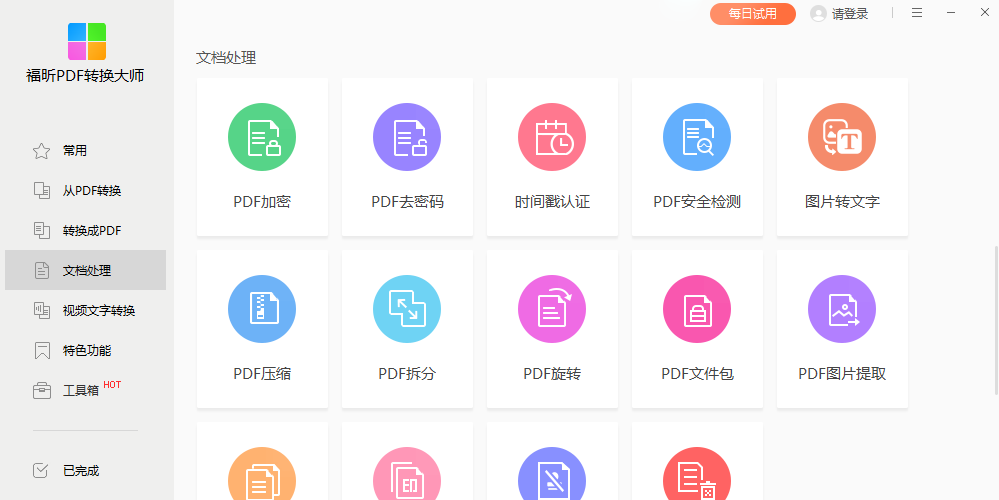Minimize the application window
Image resolution: width=999 pixels, height=500 pixels.
[x=951, y=13]
